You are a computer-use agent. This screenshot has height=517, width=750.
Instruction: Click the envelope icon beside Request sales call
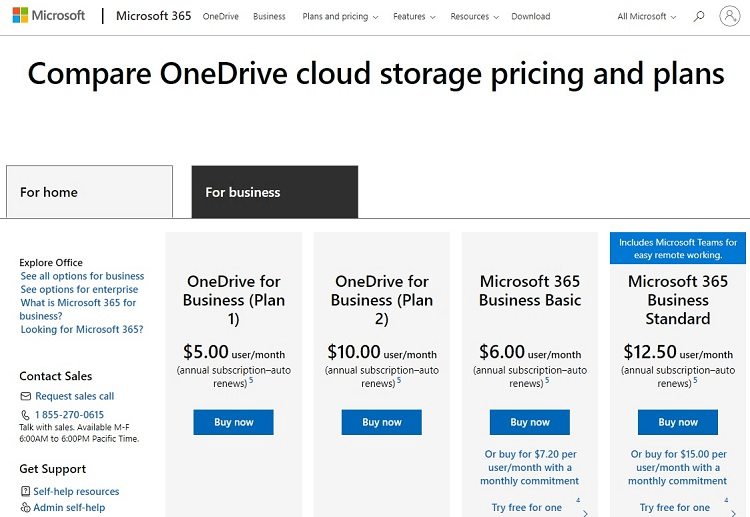coord(25,396)
